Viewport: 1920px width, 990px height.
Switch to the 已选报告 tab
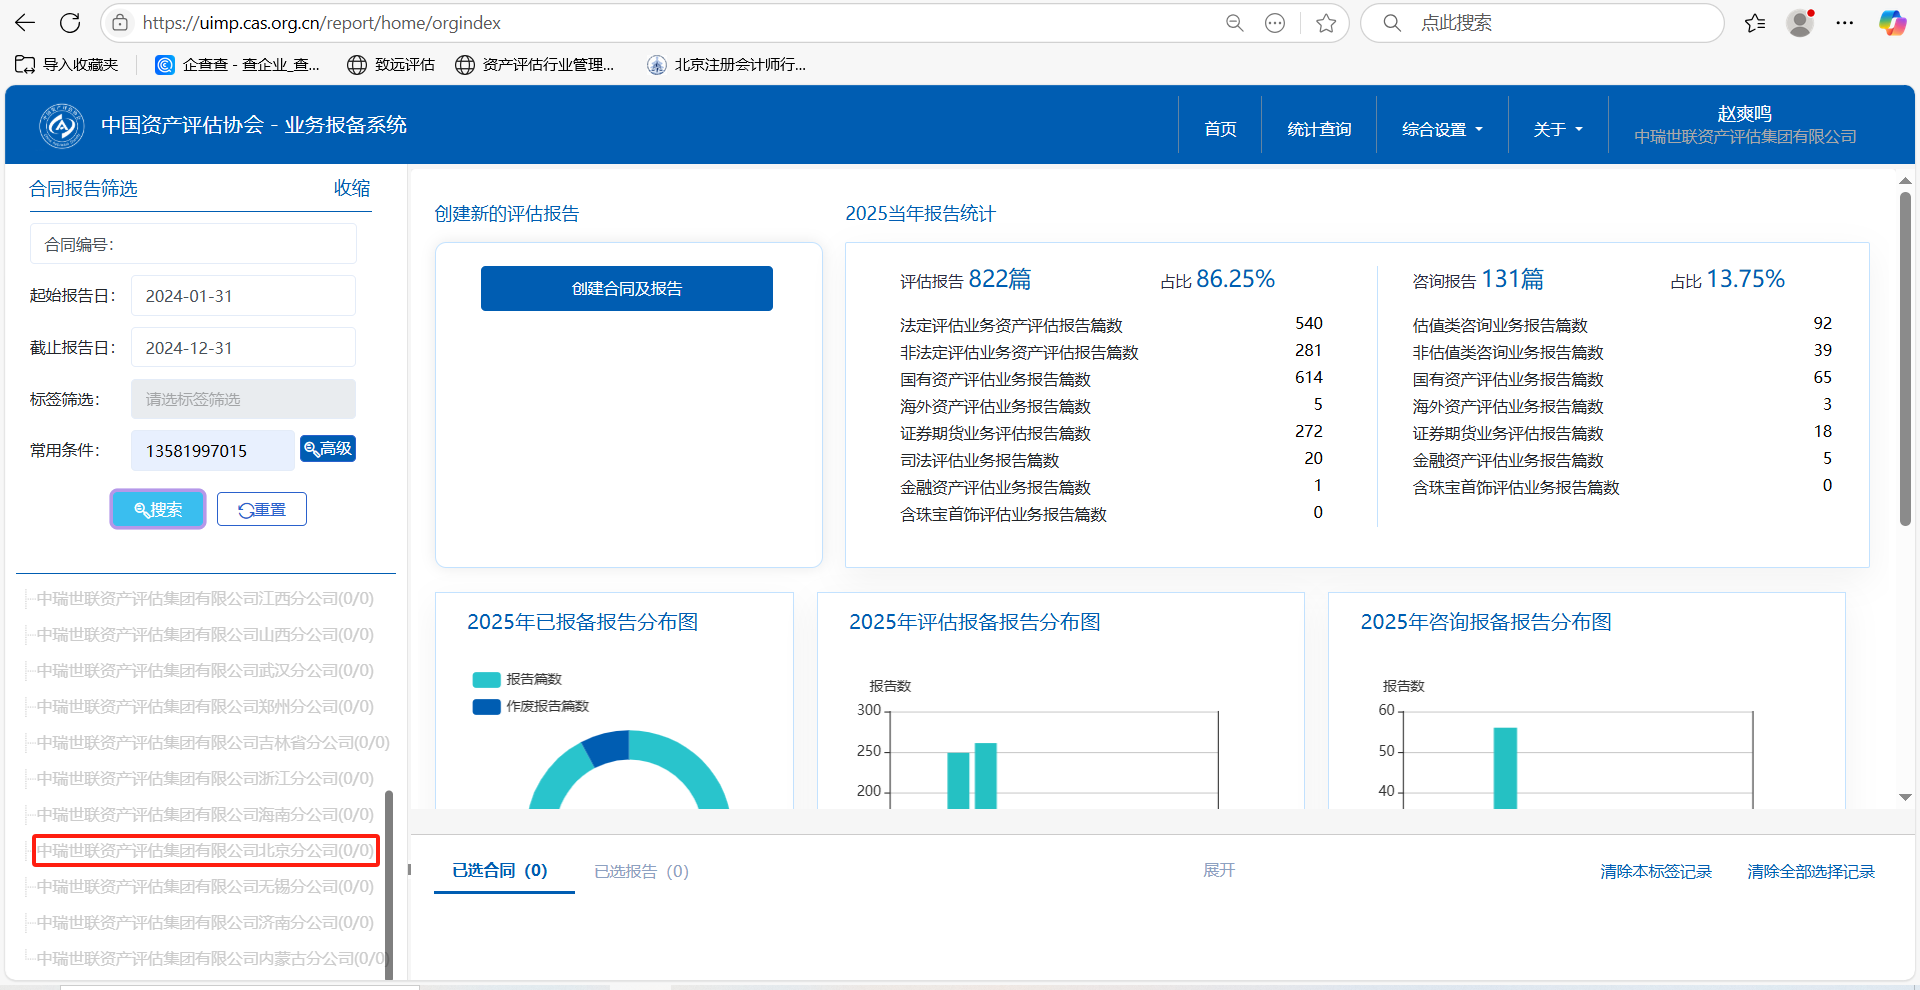tap(641, 871)
